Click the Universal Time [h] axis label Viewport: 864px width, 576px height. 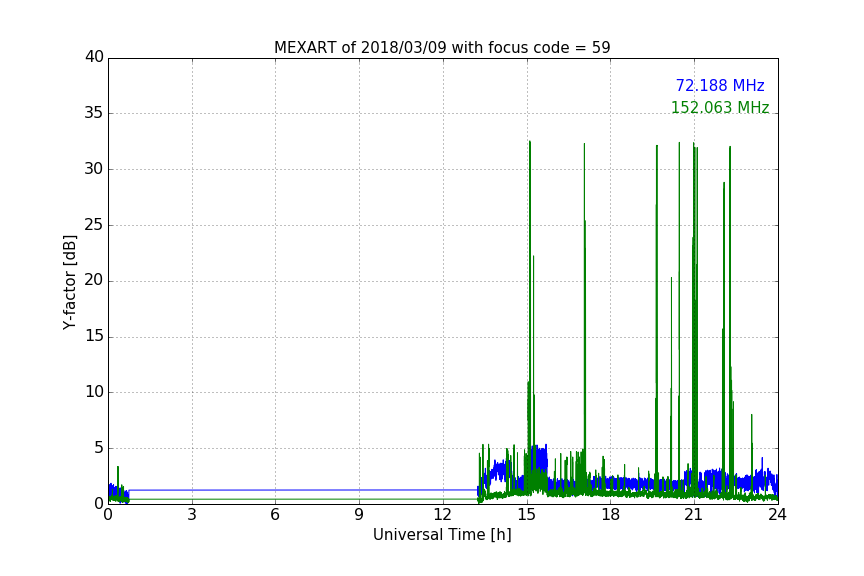pos(442,535)
